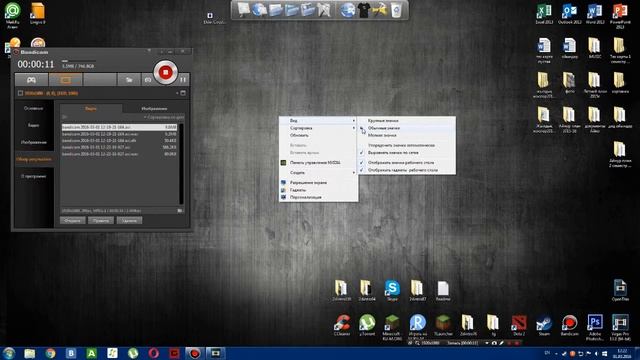Click the window icon on the Bandicam target row
The height and width of the screenshot is (360, 640).
[x=183, y=93]
